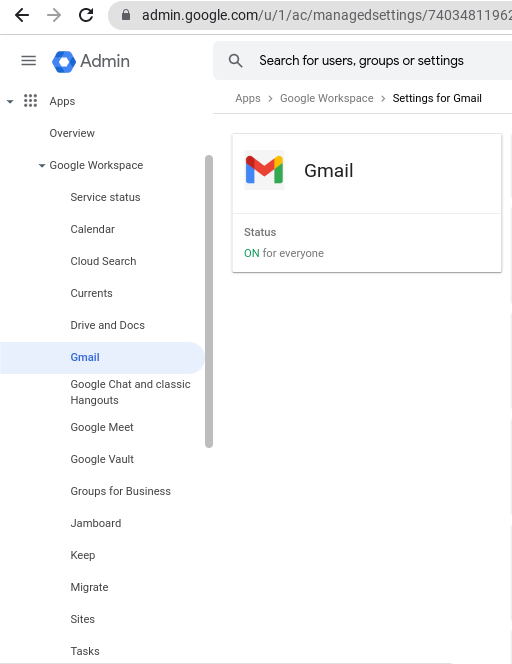The width and height of the screenshot is (512, 664).
Task: Collapse the Google Workspace tree arrow
Action: click(x=42, y=166)
